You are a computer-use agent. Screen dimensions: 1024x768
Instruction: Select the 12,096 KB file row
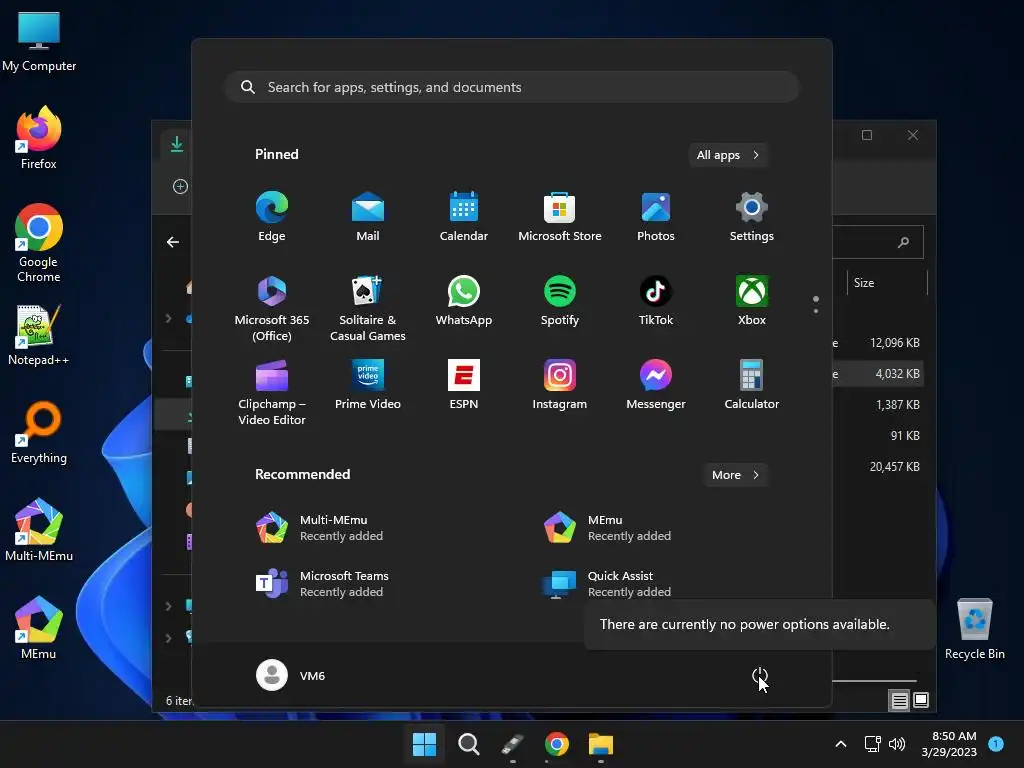point(878,343)
